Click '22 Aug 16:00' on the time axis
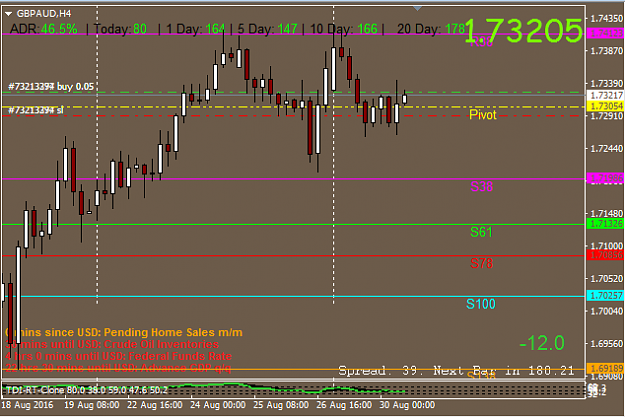625x418 pixels. 155,405
